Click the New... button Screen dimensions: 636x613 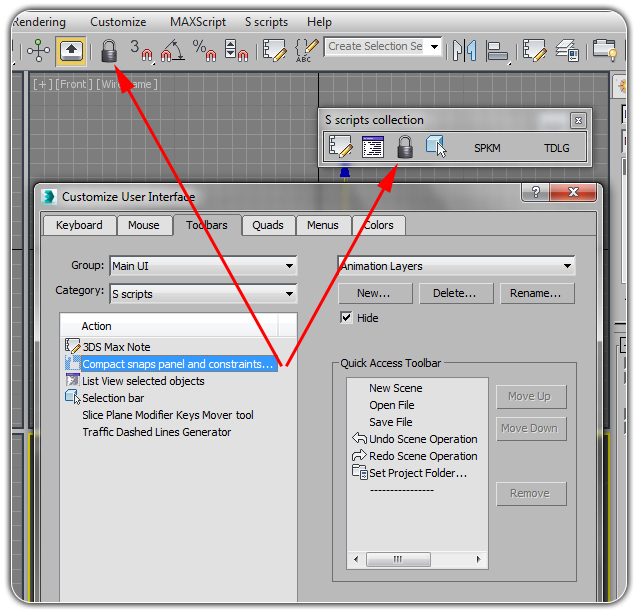(x=375, y=293)
